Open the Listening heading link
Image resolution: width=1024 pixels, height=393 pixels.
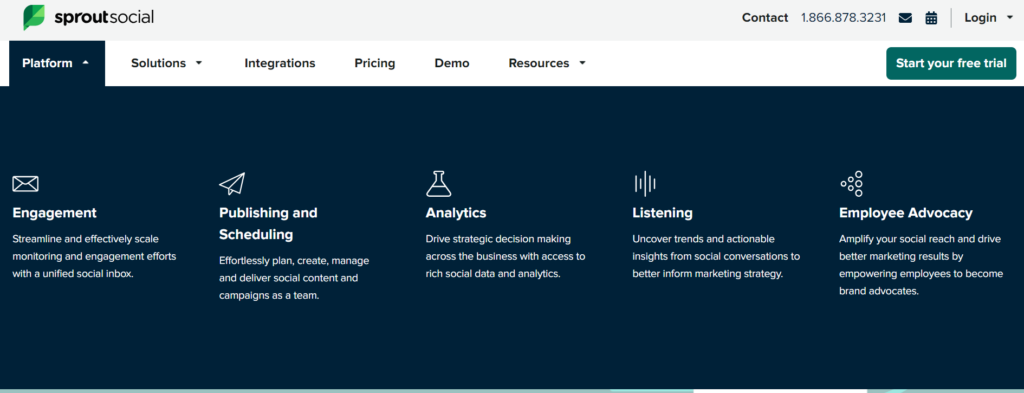pos(662,213)
